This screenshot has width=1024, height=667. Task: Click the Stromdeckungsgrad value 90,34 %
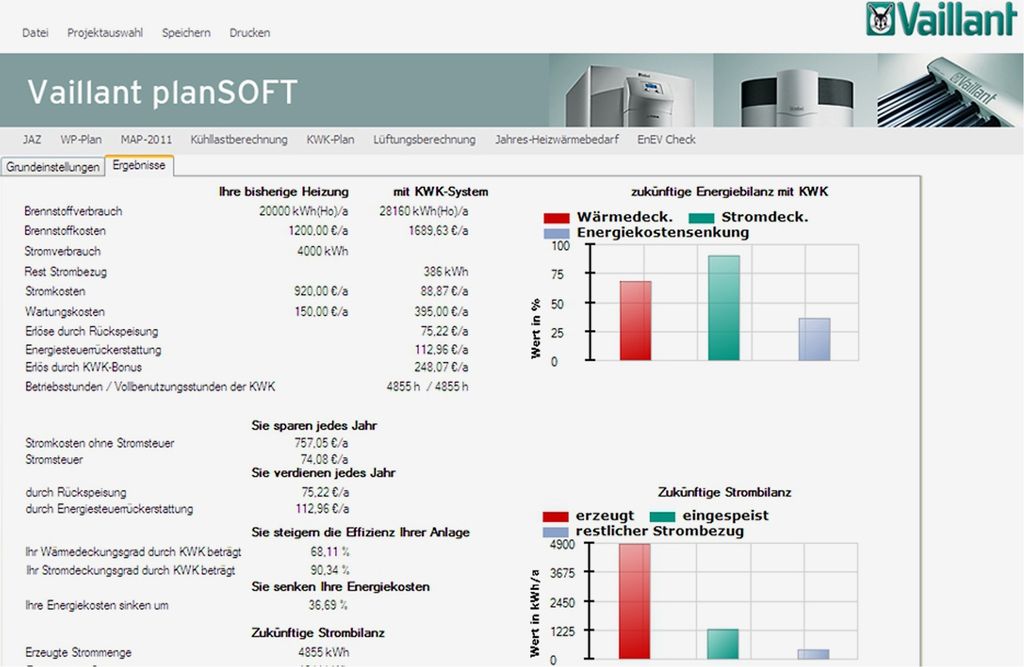point(330,570)
